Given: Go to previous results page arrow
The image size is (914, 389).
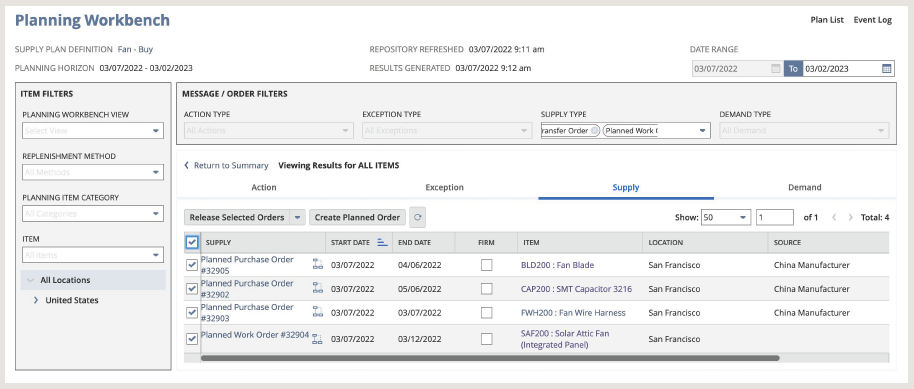Looking at the screenshot, I should [x=834, y=218].
